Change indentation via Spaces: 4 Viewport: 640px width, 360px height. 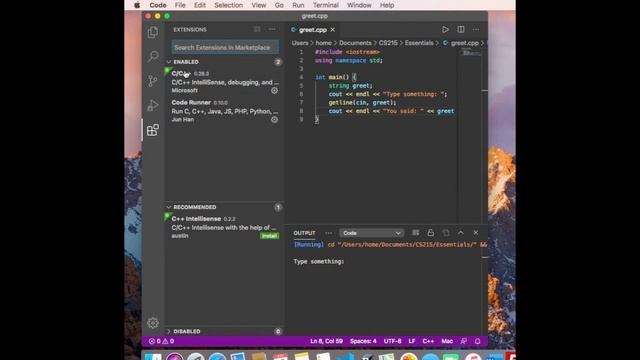tap(363, 341)
